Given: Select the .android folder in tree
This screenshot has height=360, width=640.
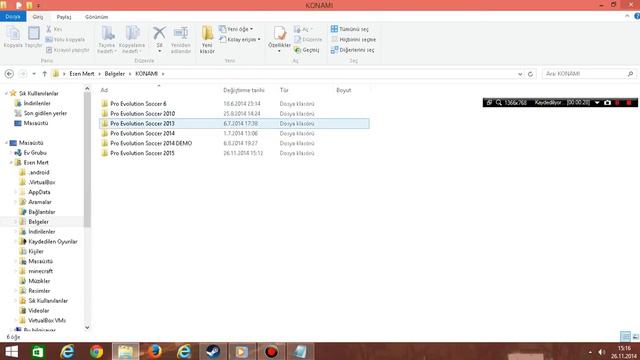Looking at the screenshot, I should point(39,172).
